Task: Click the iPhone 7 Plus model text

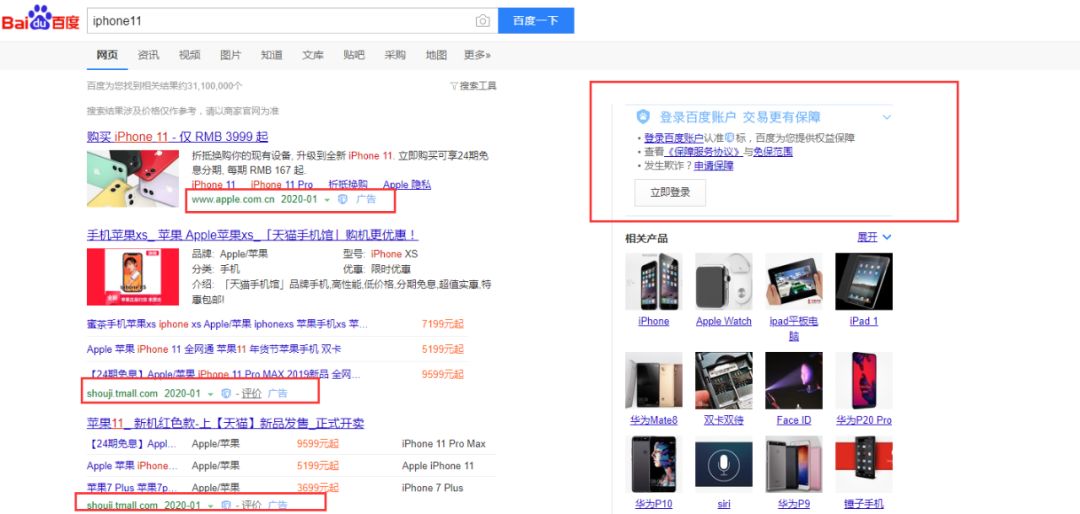Action: click(x=433, y=488)
